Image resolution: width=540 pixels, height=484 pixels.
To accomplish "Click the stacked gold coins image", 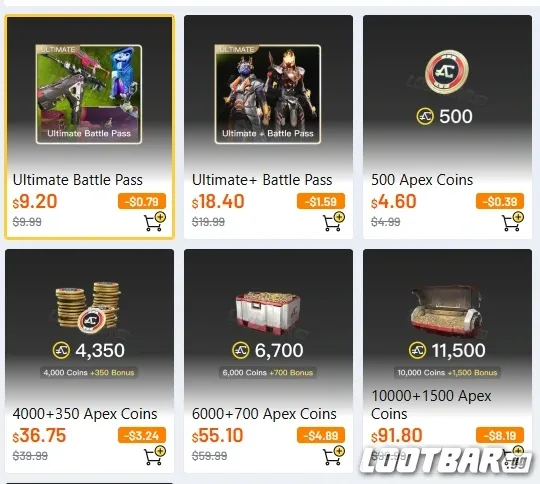I will (89, 307).
